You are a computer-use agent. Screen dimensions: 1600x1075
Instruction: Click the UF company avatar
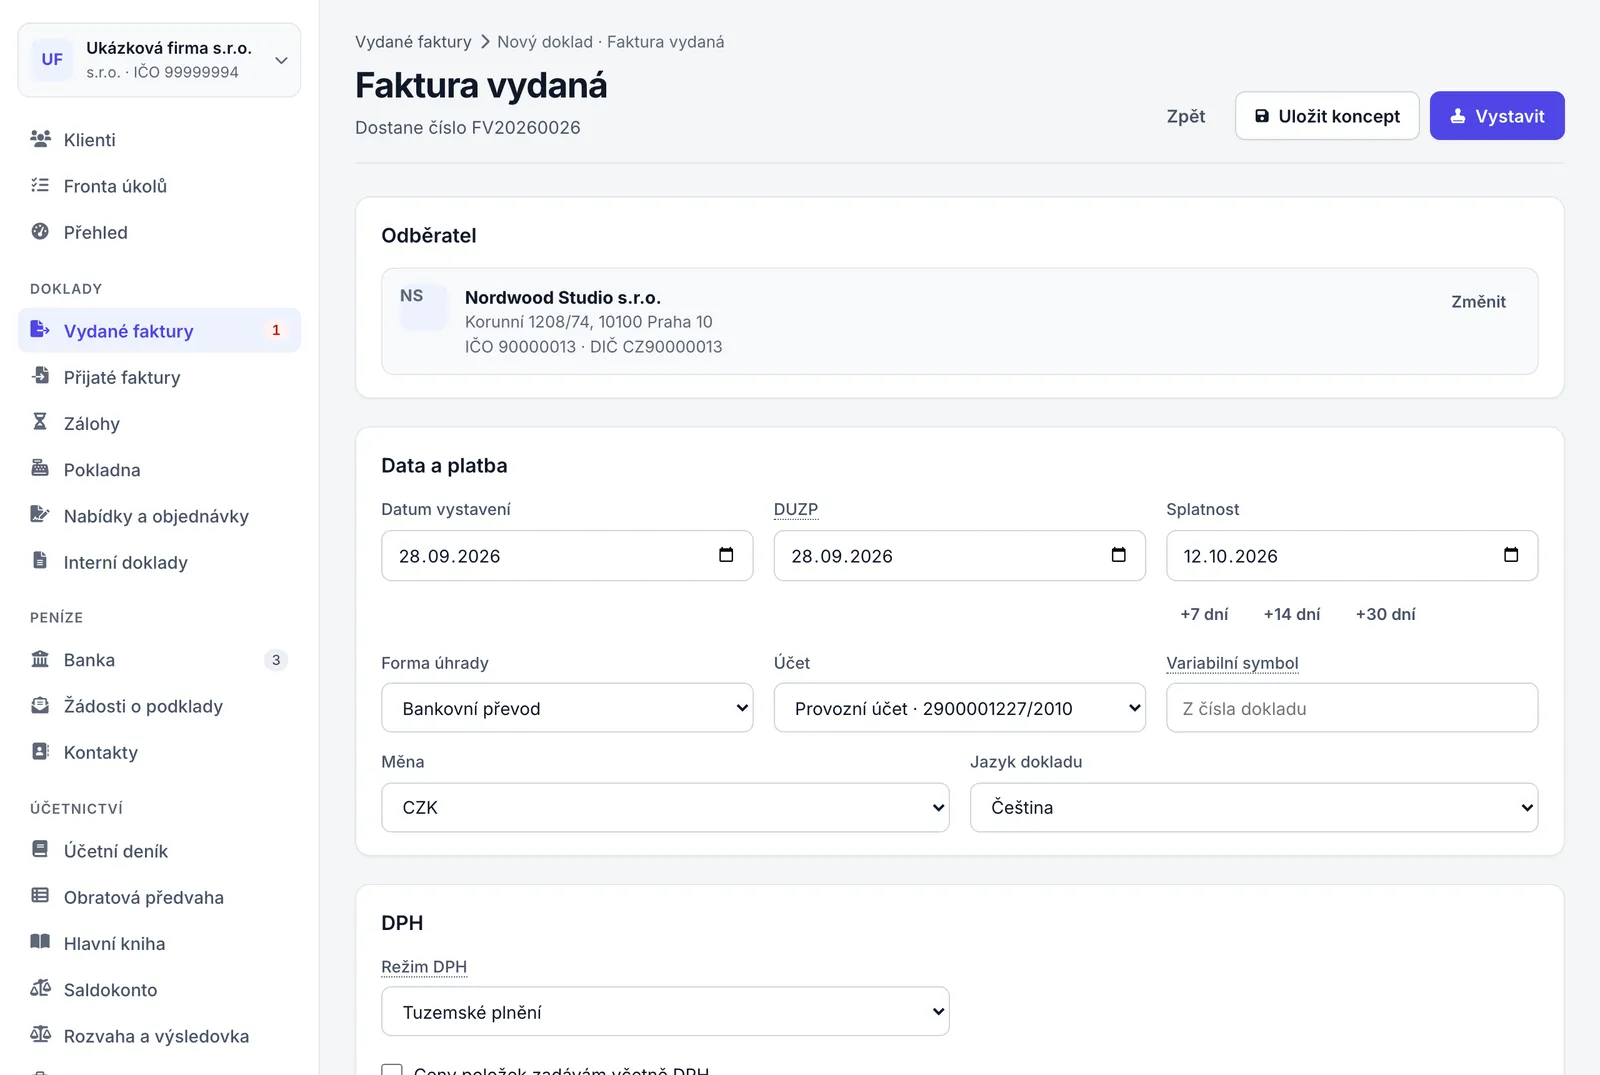coord(52,60)
